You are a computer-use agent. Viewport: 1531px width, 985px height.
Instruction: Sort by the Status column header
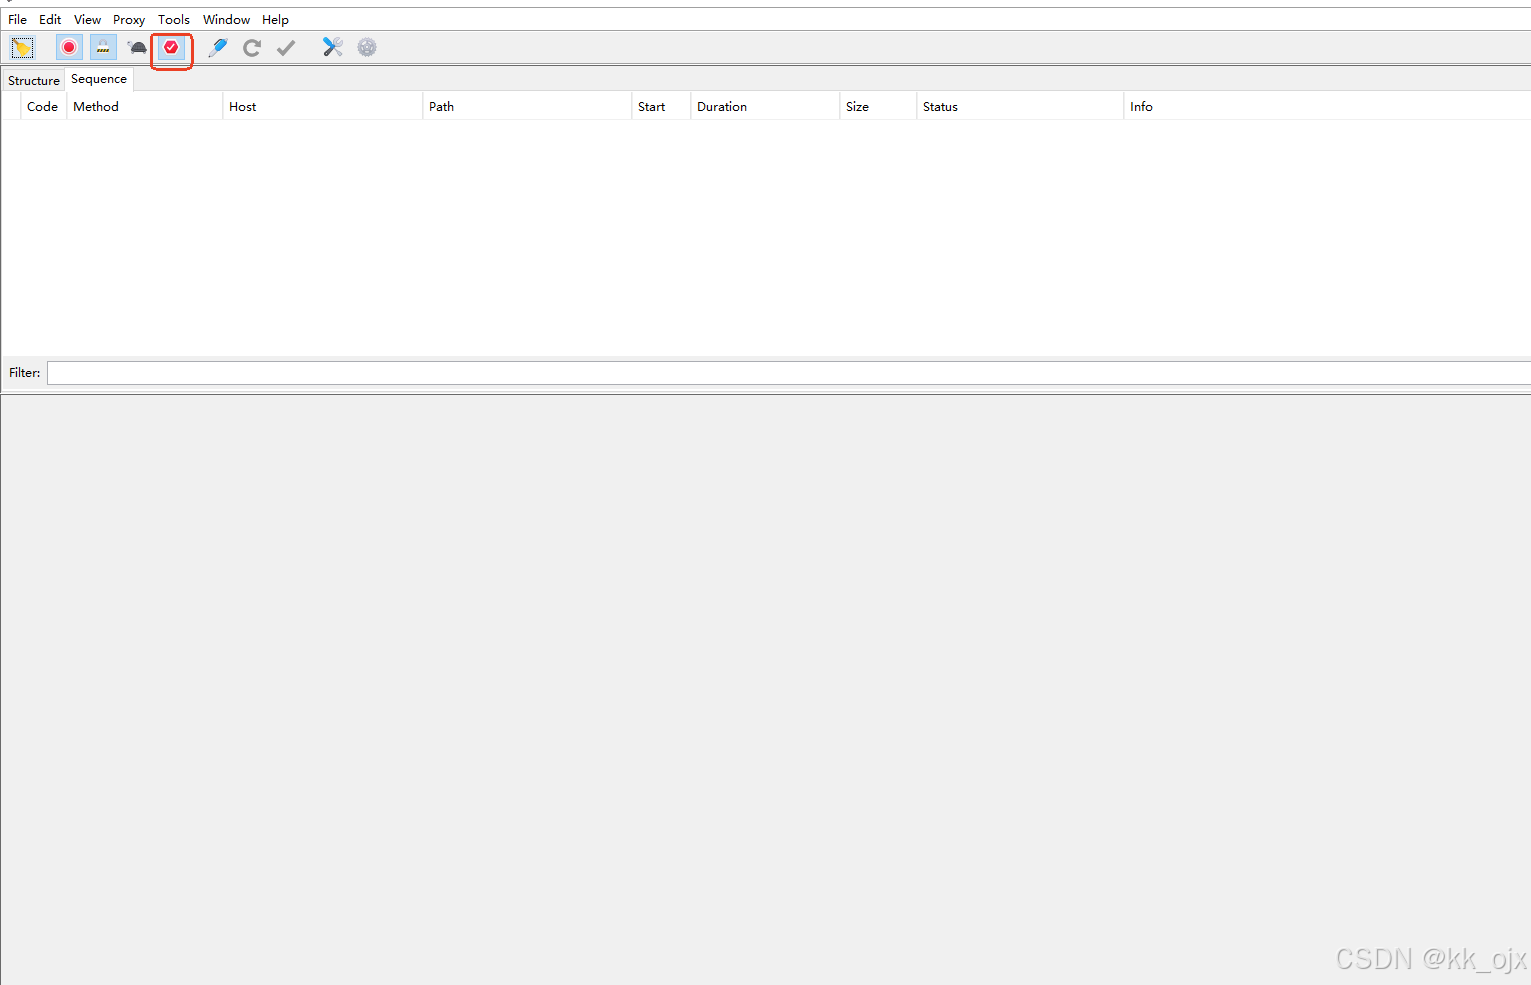pos(1020,106)
